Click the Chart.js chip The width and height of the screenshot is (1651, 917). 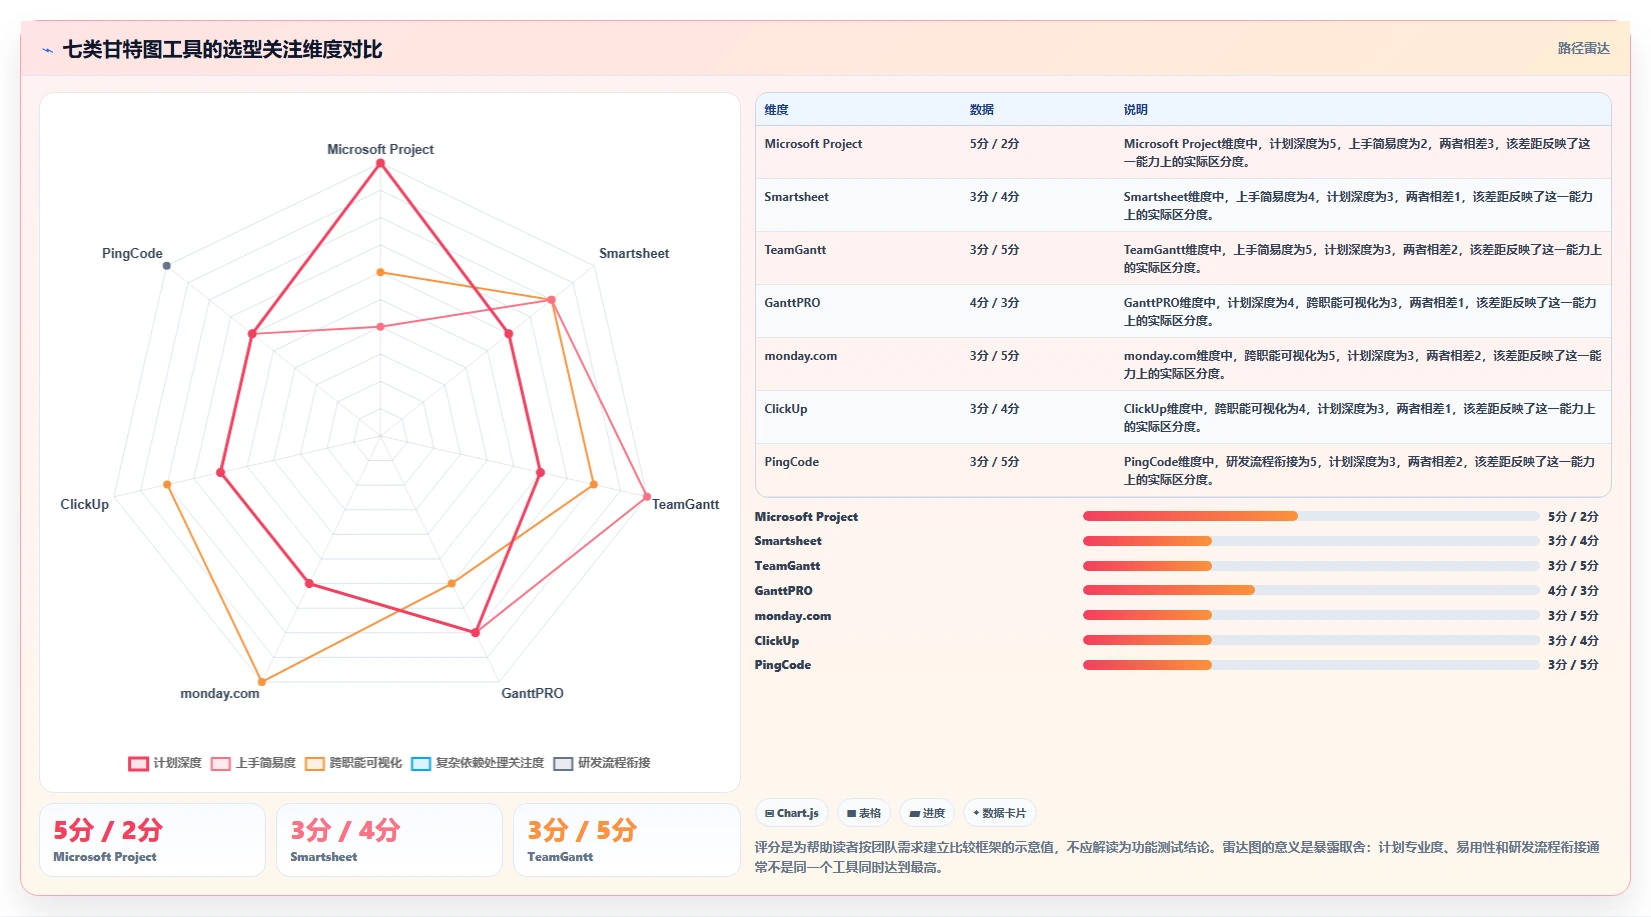[x=791, y=813]
